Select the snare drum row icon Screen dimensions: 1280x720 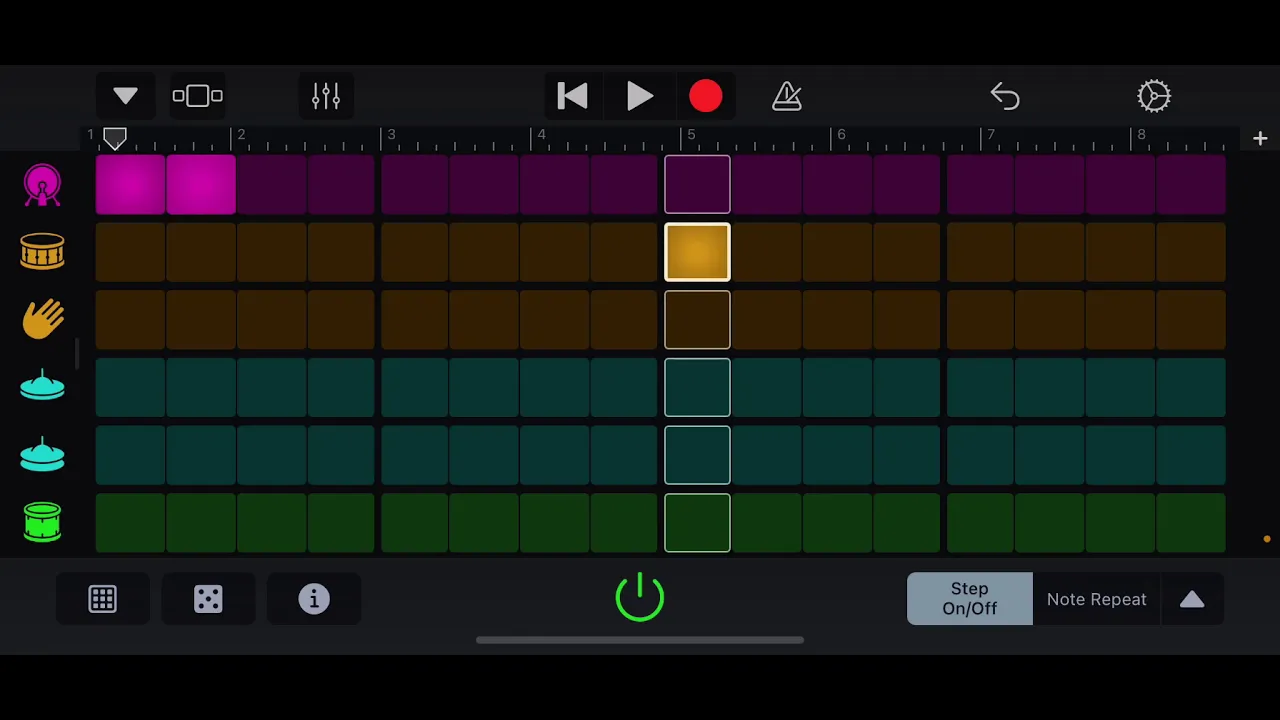coord(42,252)
